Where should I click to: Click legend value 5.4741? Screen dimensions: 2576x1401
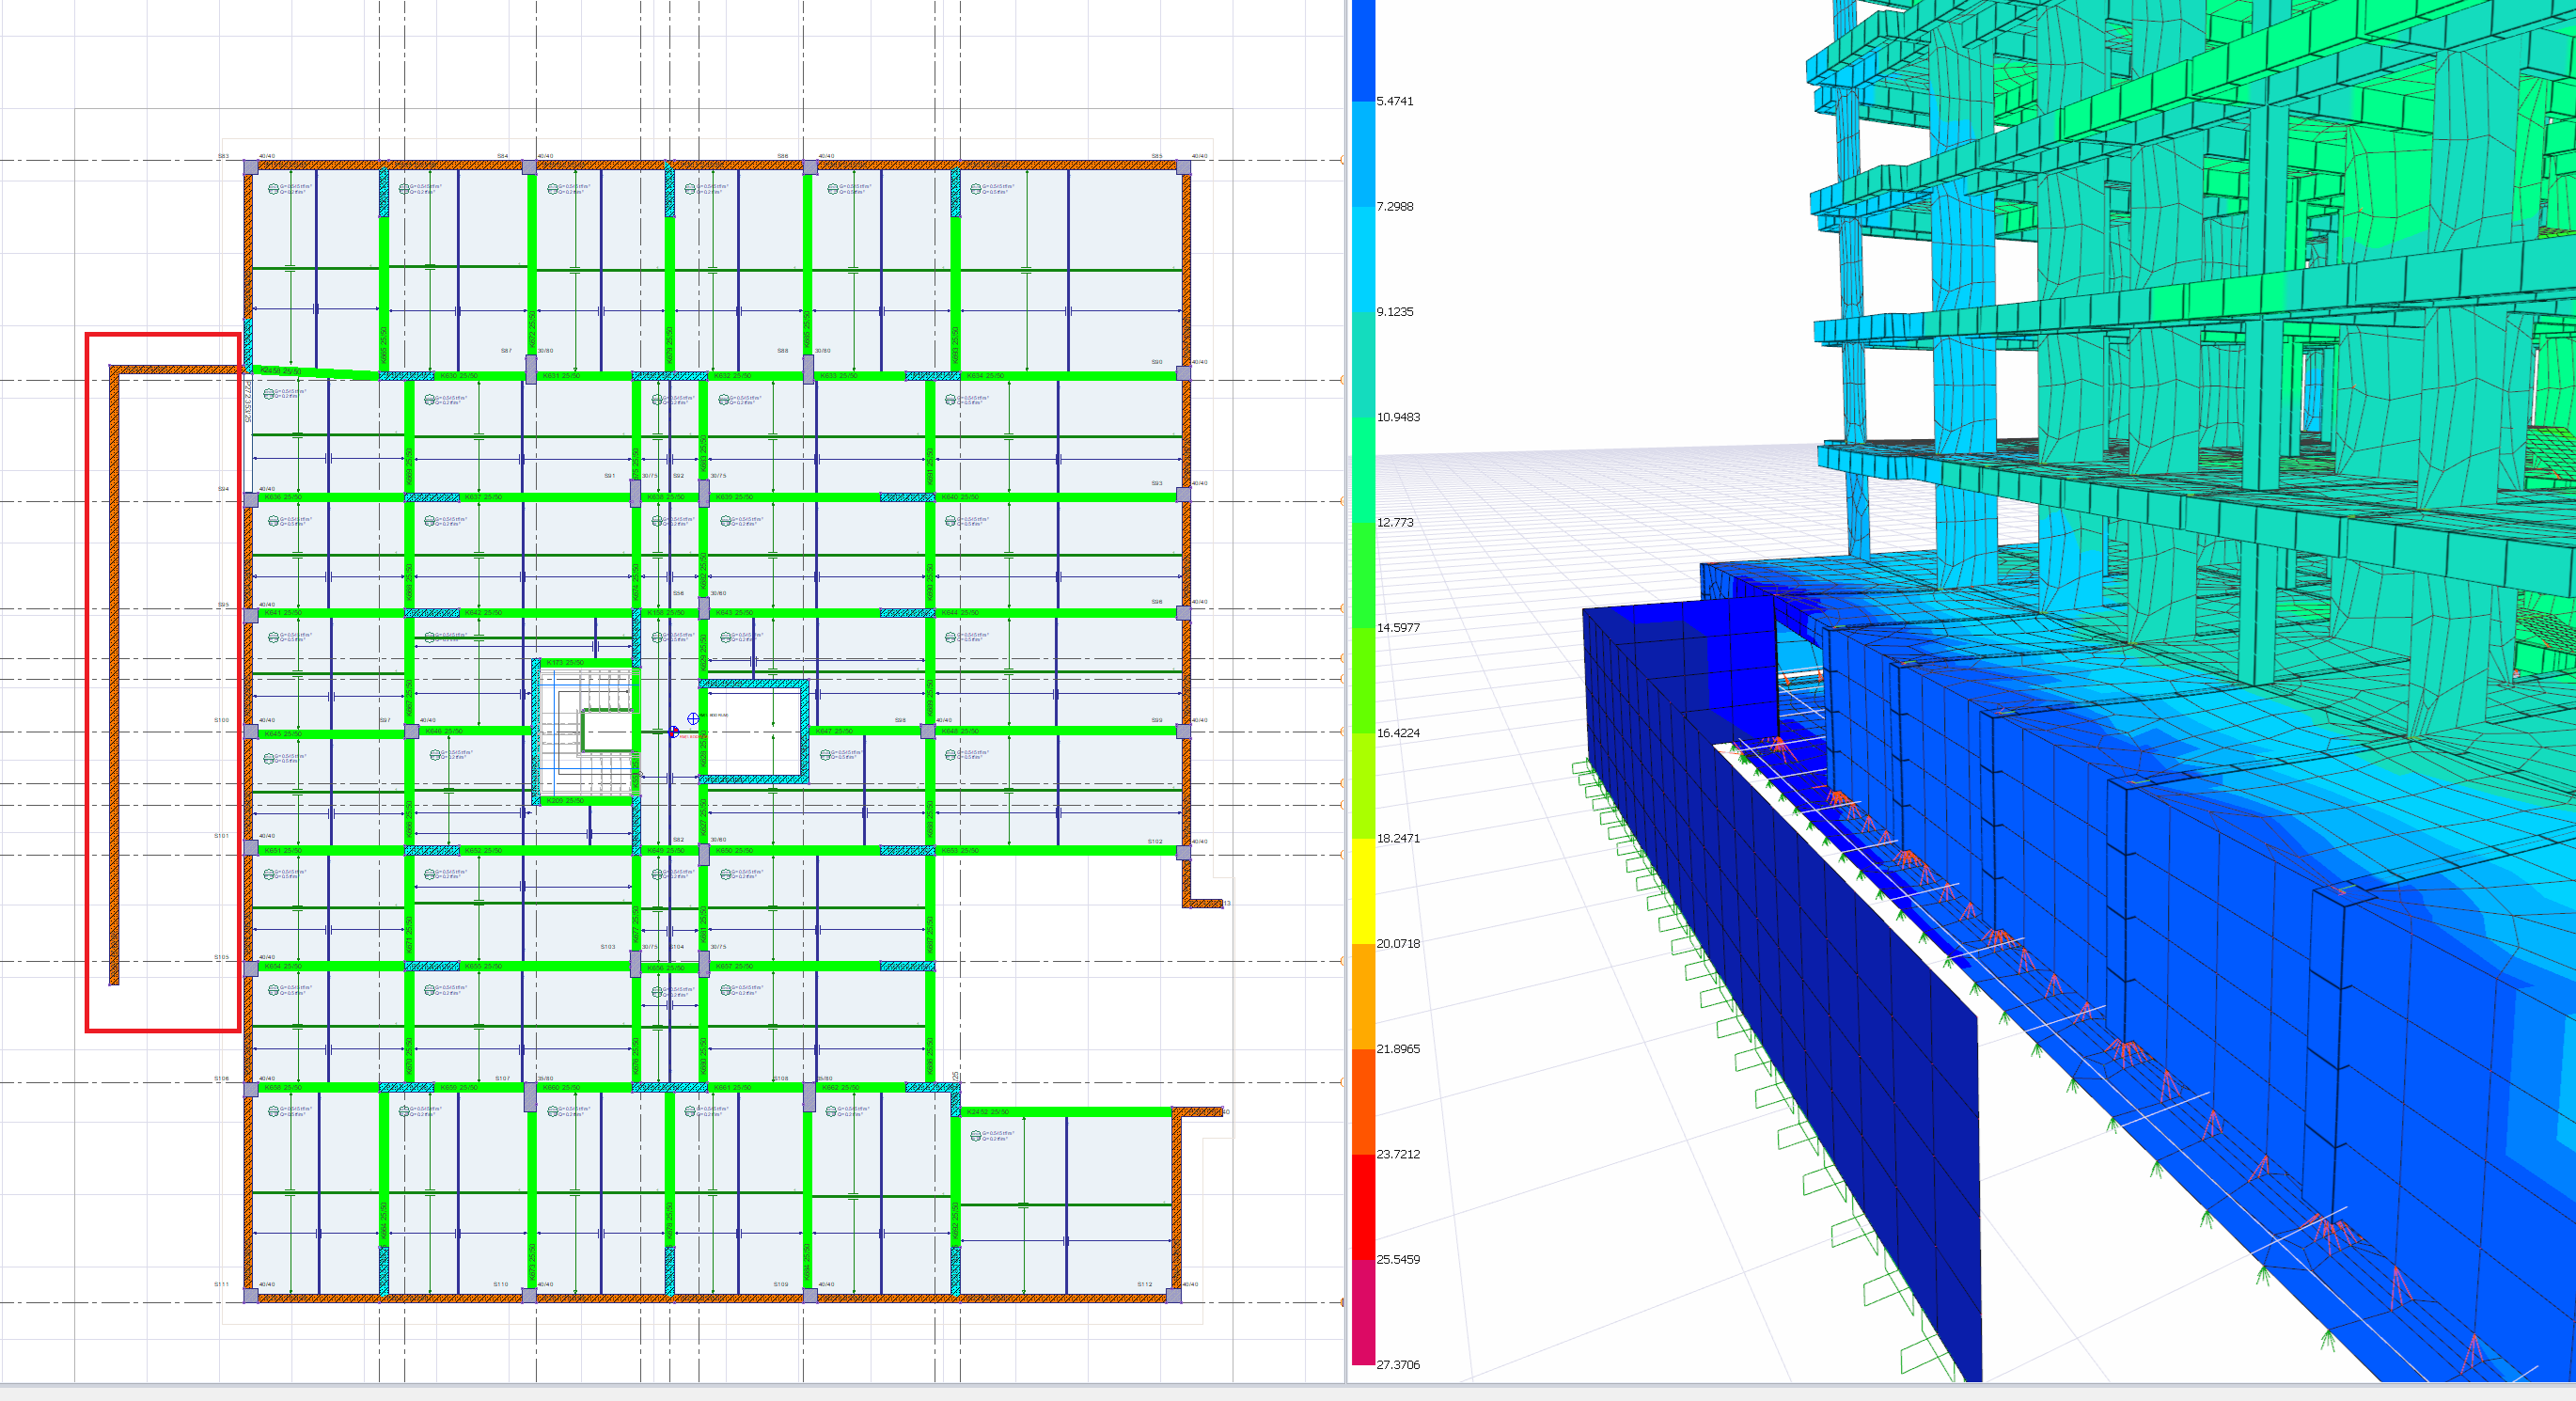[x=1394, y=101]
